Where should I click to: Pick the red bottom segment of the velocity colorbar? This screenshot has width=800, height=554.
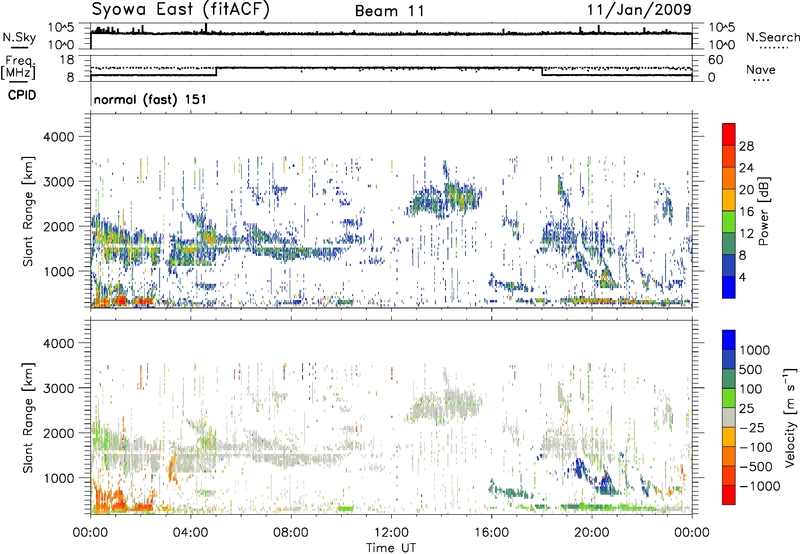[729, 495]
